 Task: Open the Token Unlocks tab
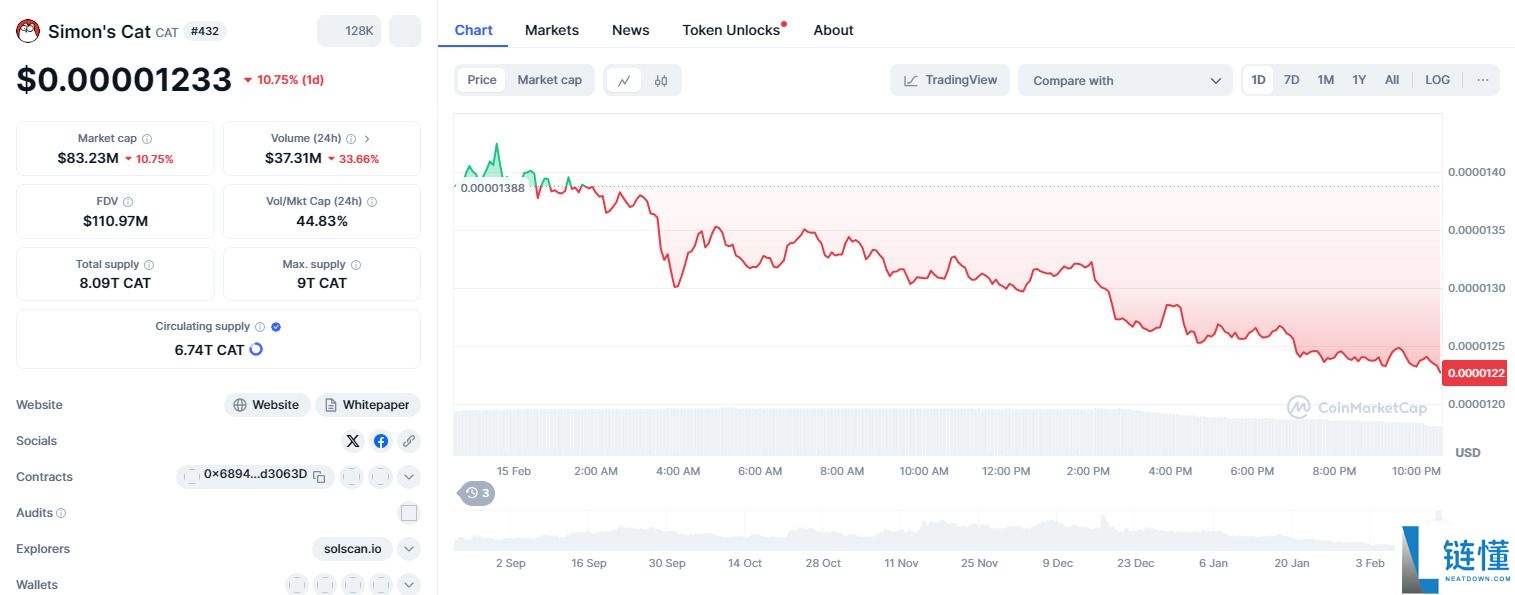[x=731, y=30]
